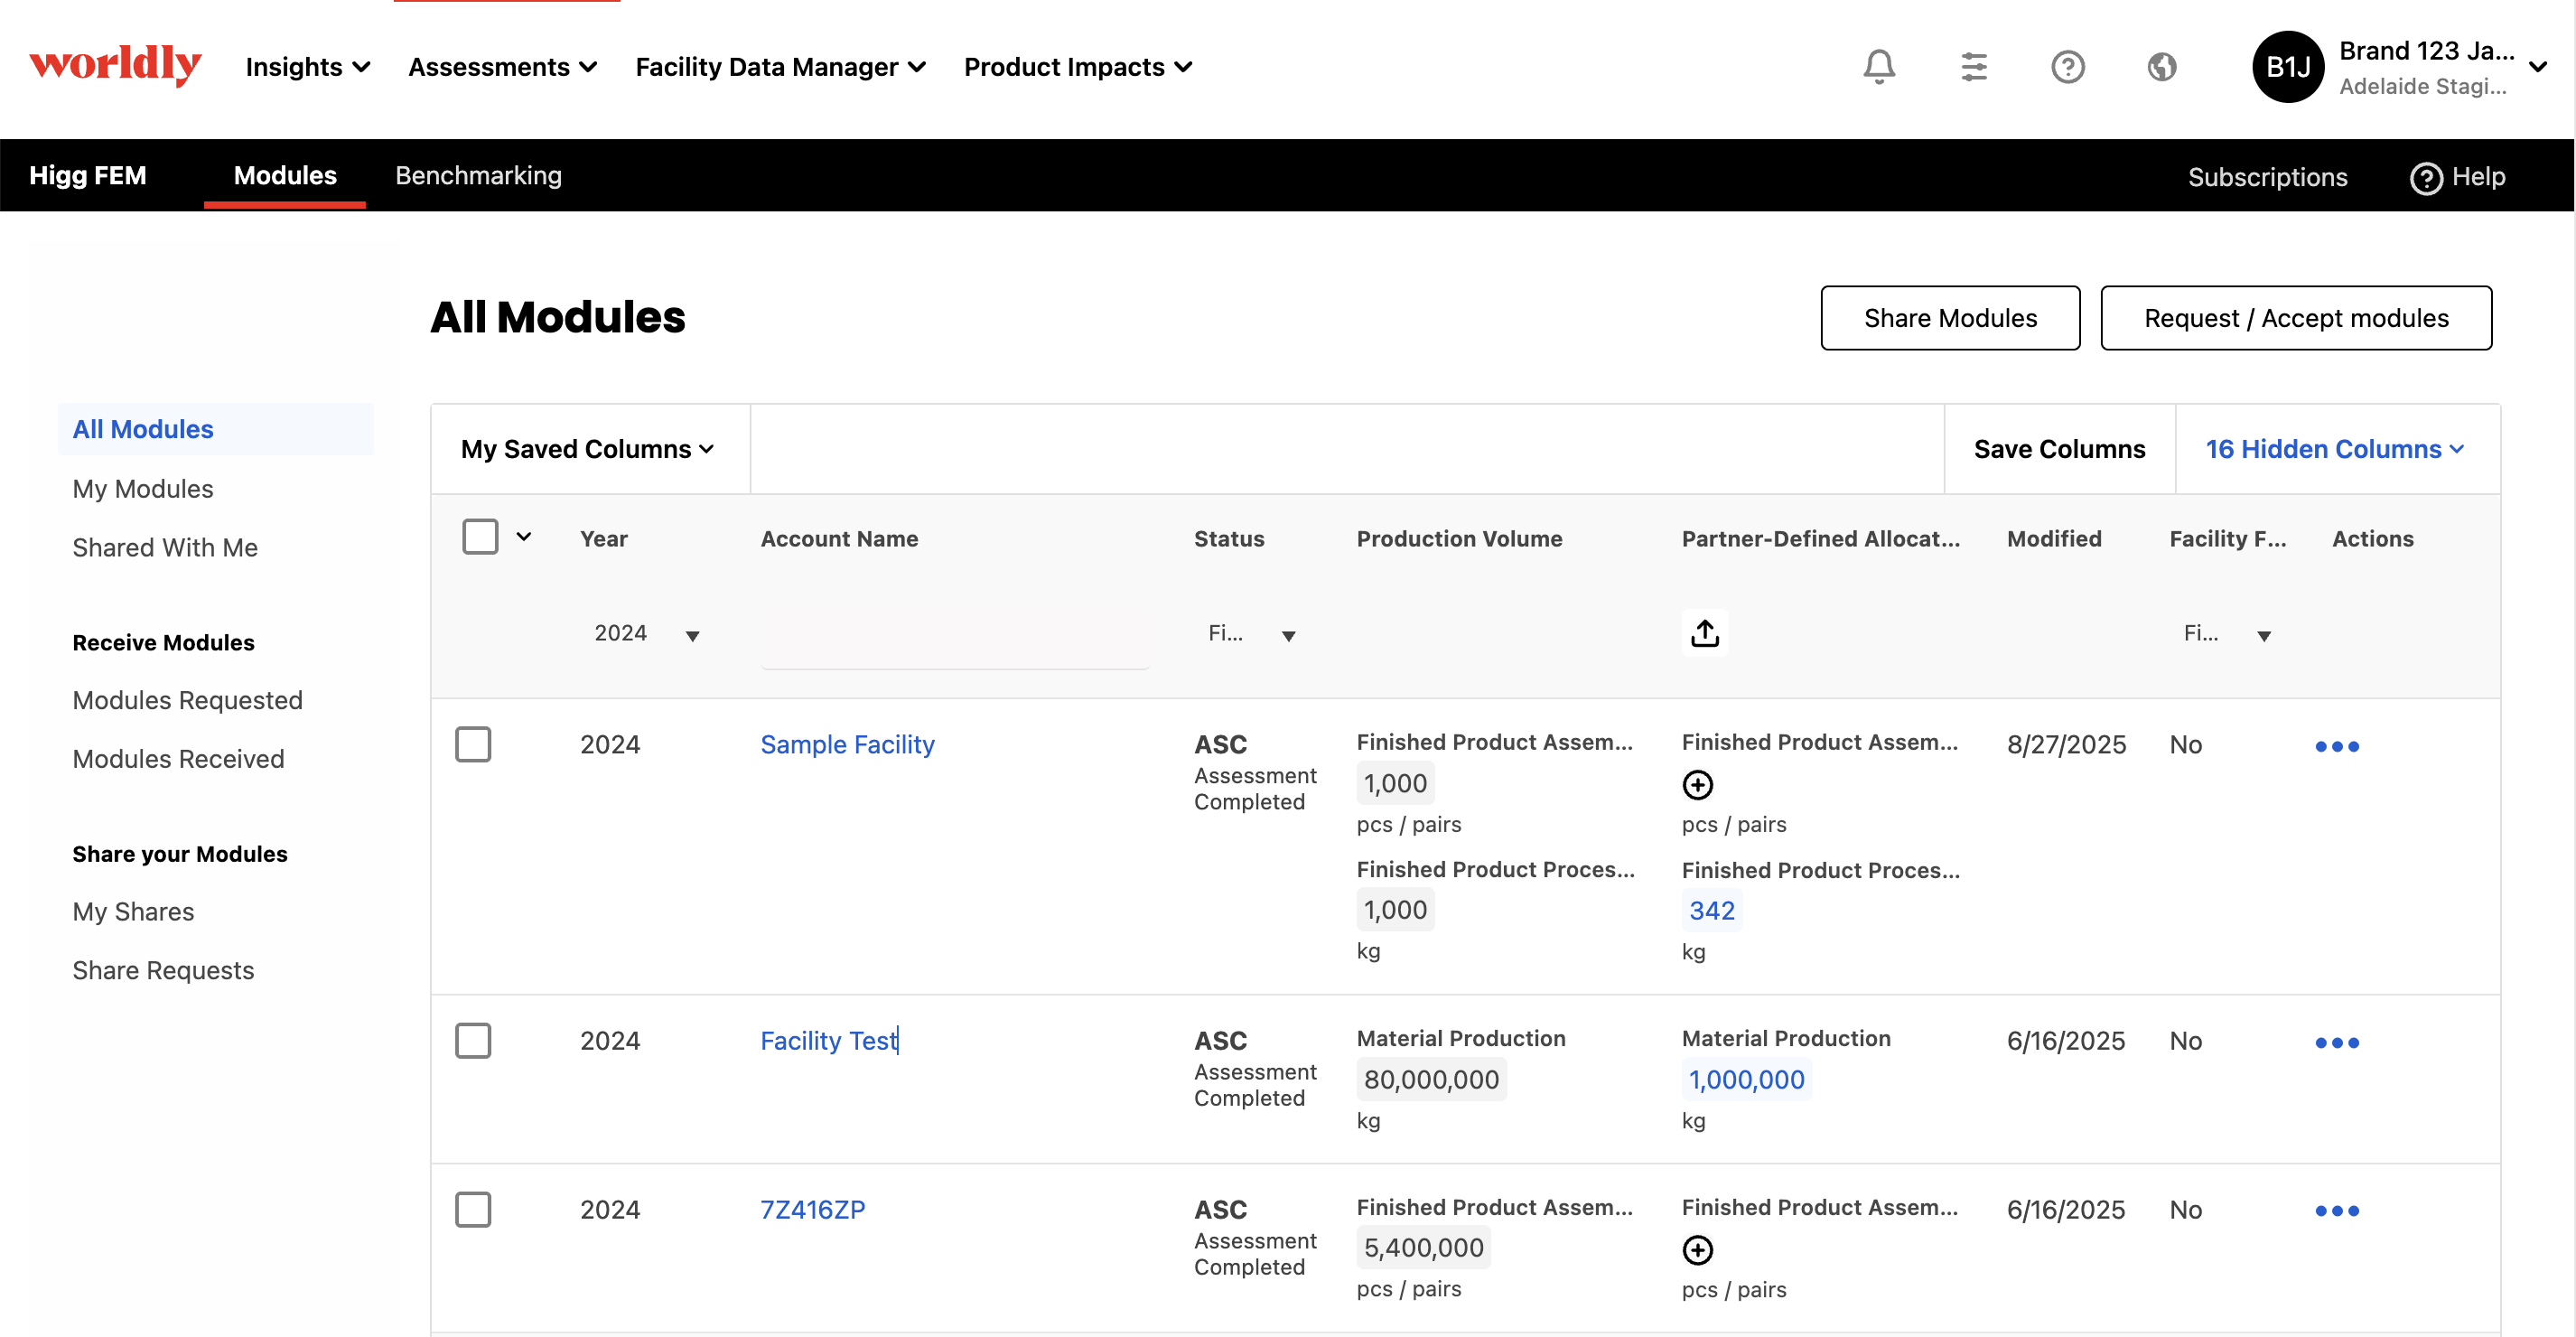Open the language globe icon
This screenshot has width=2576, height=1337.
click(2161, 67)
